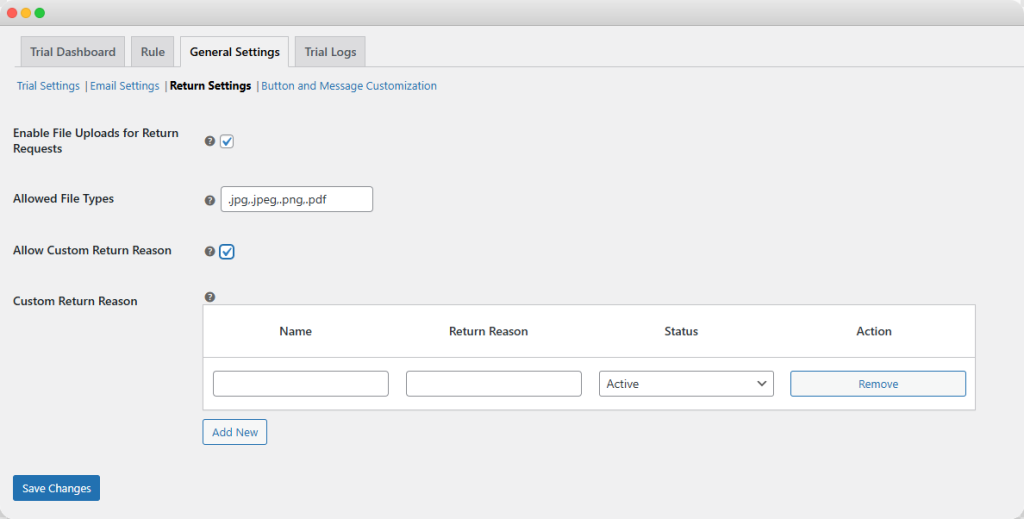Click the Save Changes button
1024x519 pixels.
click(x=56, y=488)
